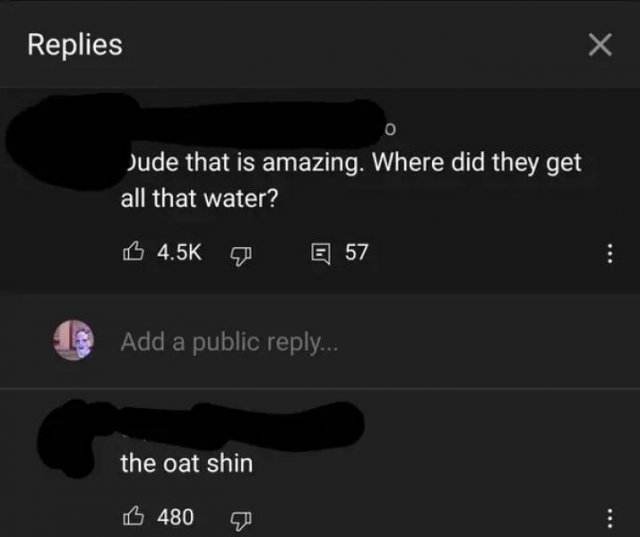
Task: Focus the "Add a public reply..." field
Action: [300, 341]
